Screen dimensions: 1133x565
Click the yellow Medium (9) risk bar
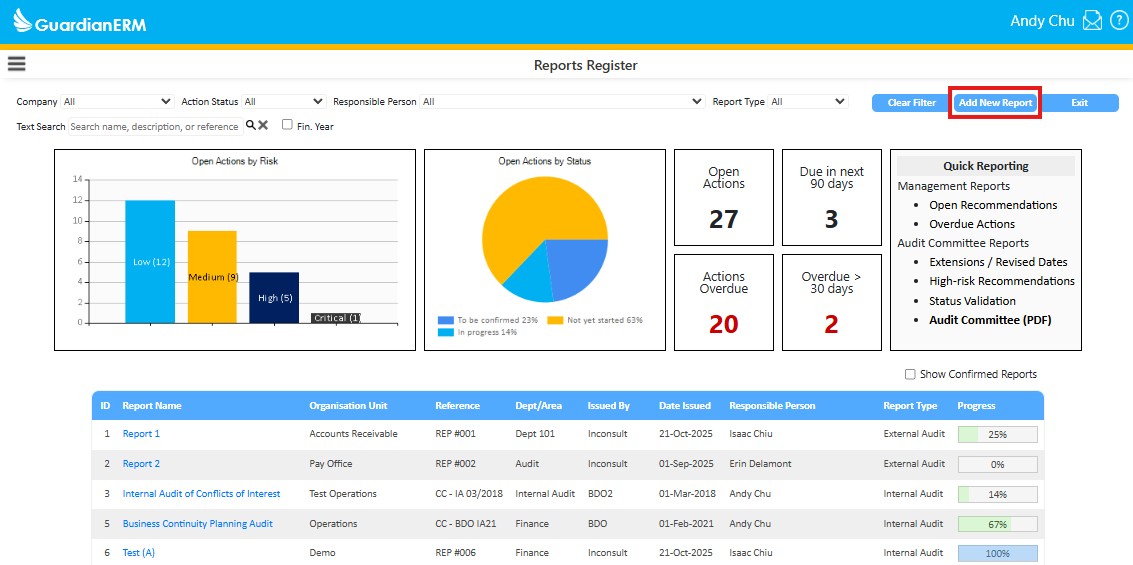212,277
